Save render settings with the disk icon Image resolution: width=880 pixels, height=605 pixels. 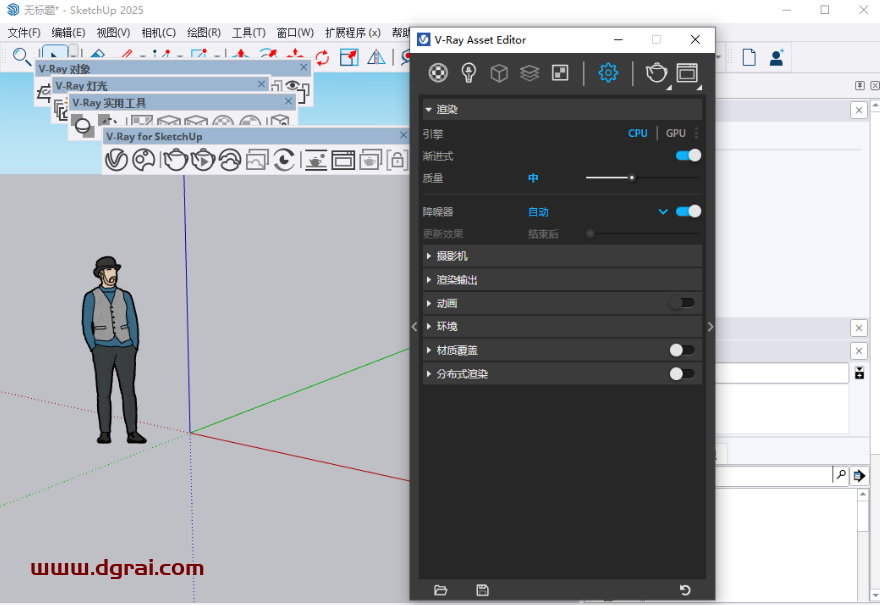[483, 590]
